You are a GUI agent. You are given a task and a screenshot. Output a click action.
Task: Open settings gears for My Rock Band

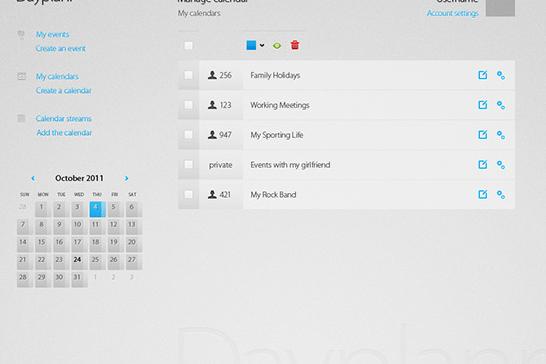click(x=501, y=195)
